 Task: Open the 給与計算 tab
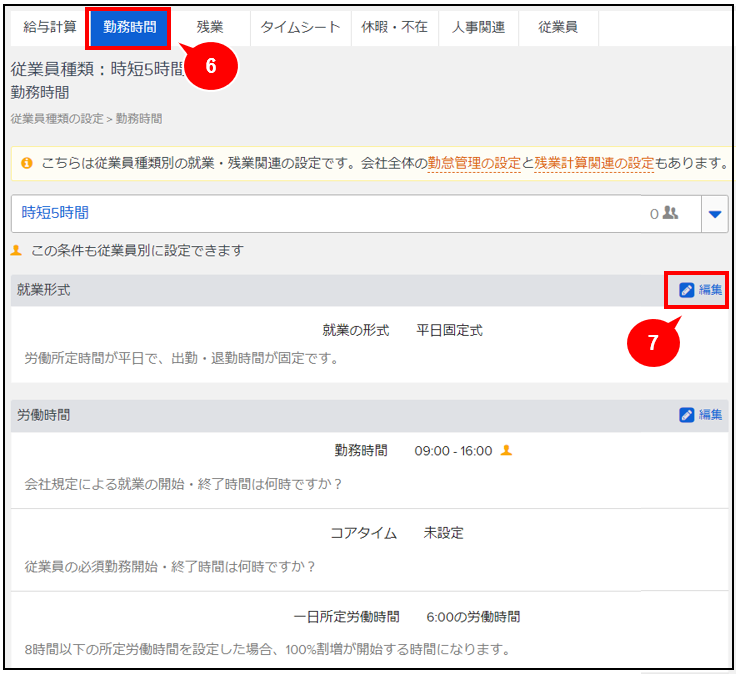pos(49,27)
